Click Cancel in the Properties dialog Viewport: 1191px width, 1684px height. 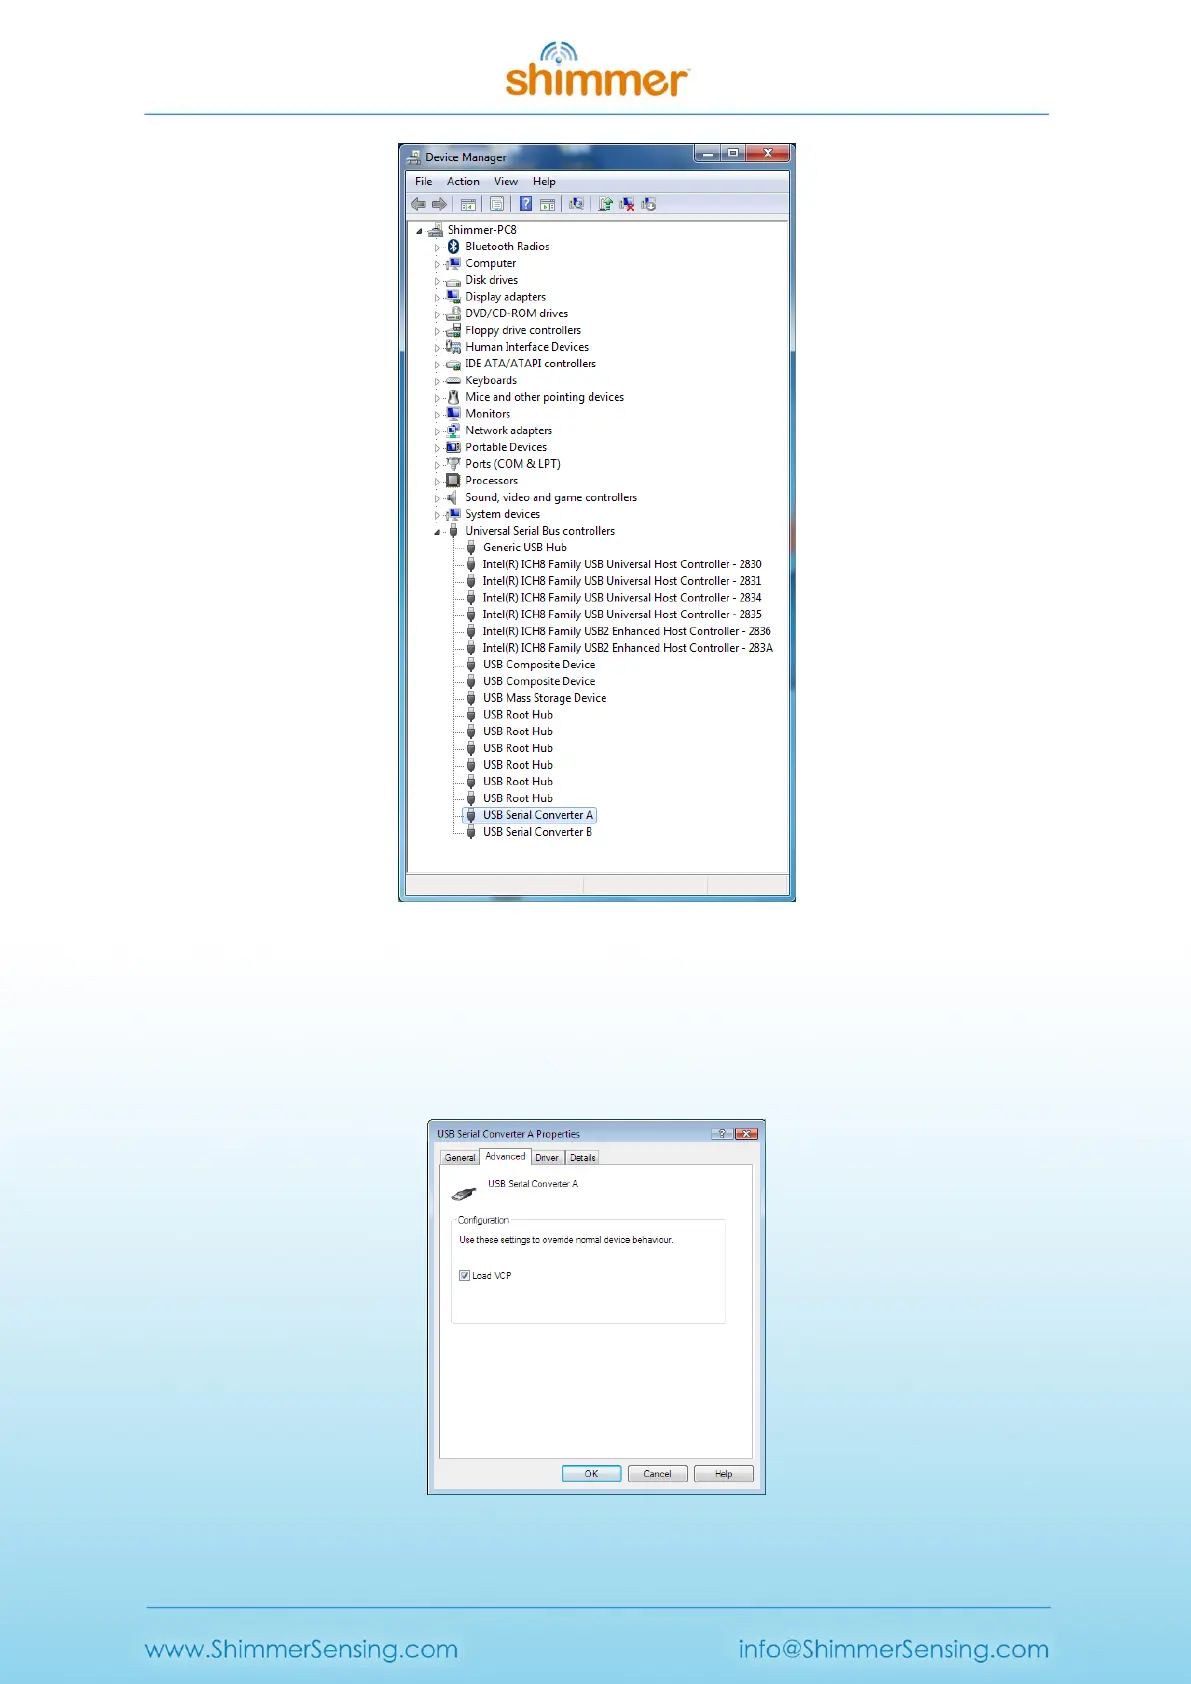(x=657, y=1474)
